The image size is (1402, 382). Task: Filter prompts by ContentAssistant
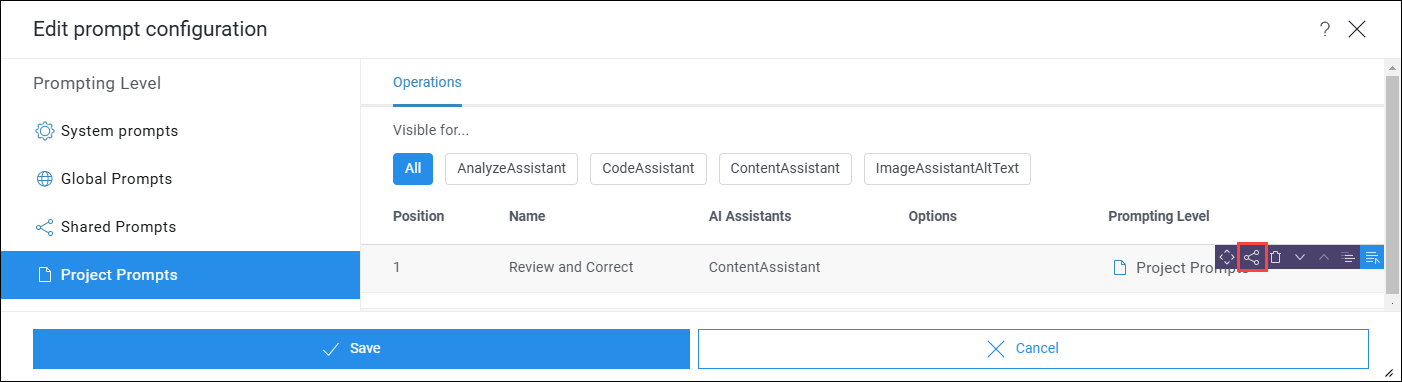785,168
